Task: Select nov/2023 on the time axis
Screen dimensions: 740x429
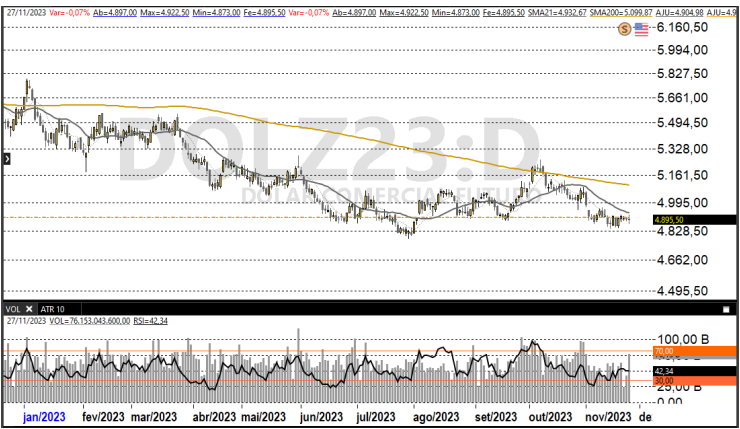Action: [x=608, y=417]
